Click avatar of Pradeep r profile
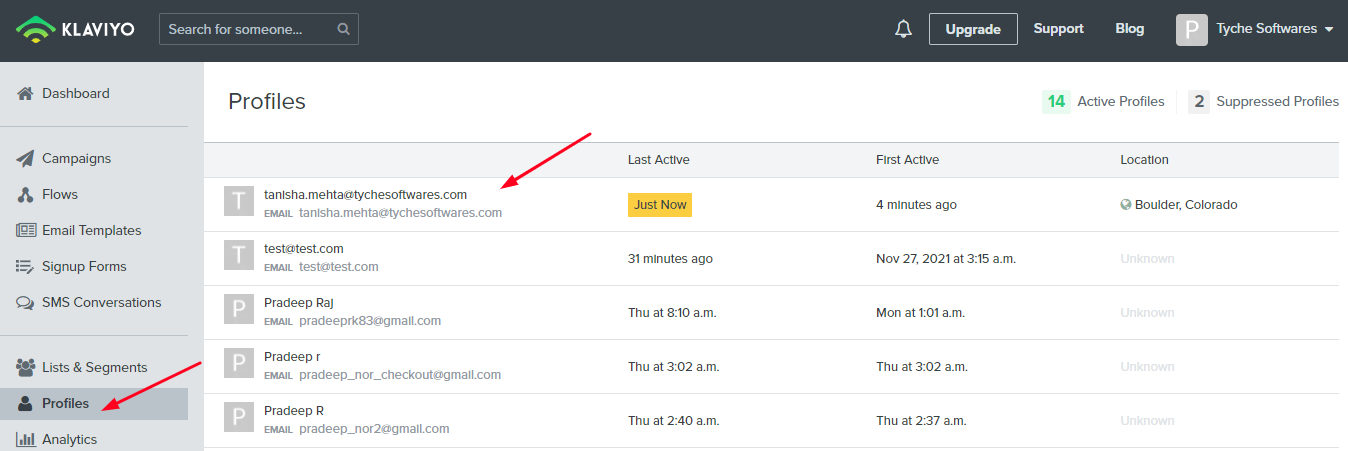Image resolution: width=1348 pixels, height=451 pixels. click(239, 363)
